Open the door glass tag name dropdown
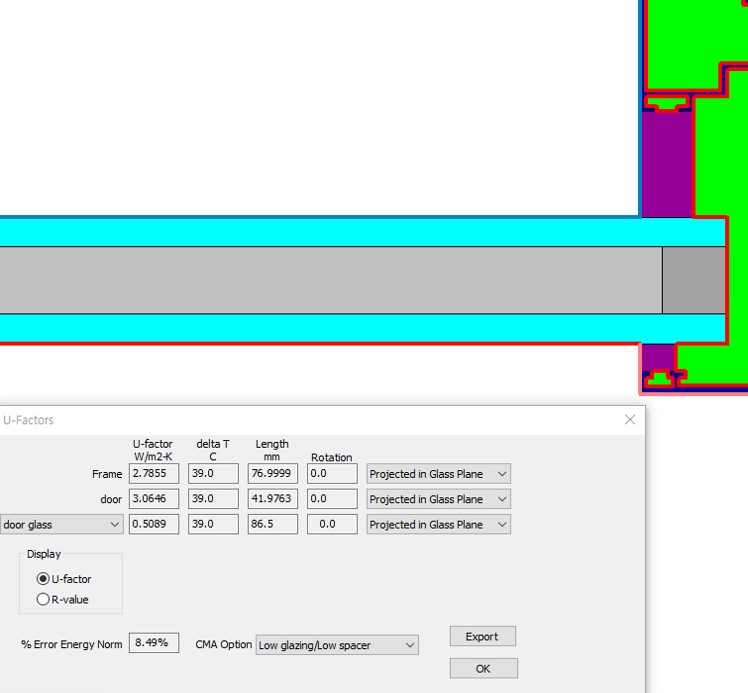The image size is (748, 693). [x=61, y=524]
